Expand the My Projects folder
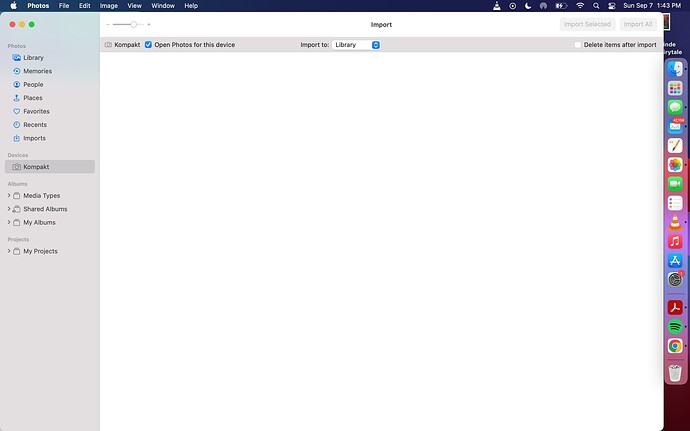This screenshot has height=431, width=690. coord(9,251)
